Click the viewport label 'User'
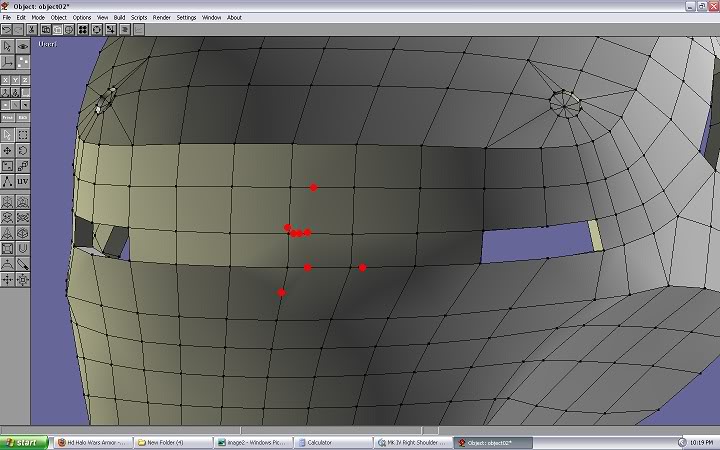Viewport: 720px width, 450px height. 48,44
